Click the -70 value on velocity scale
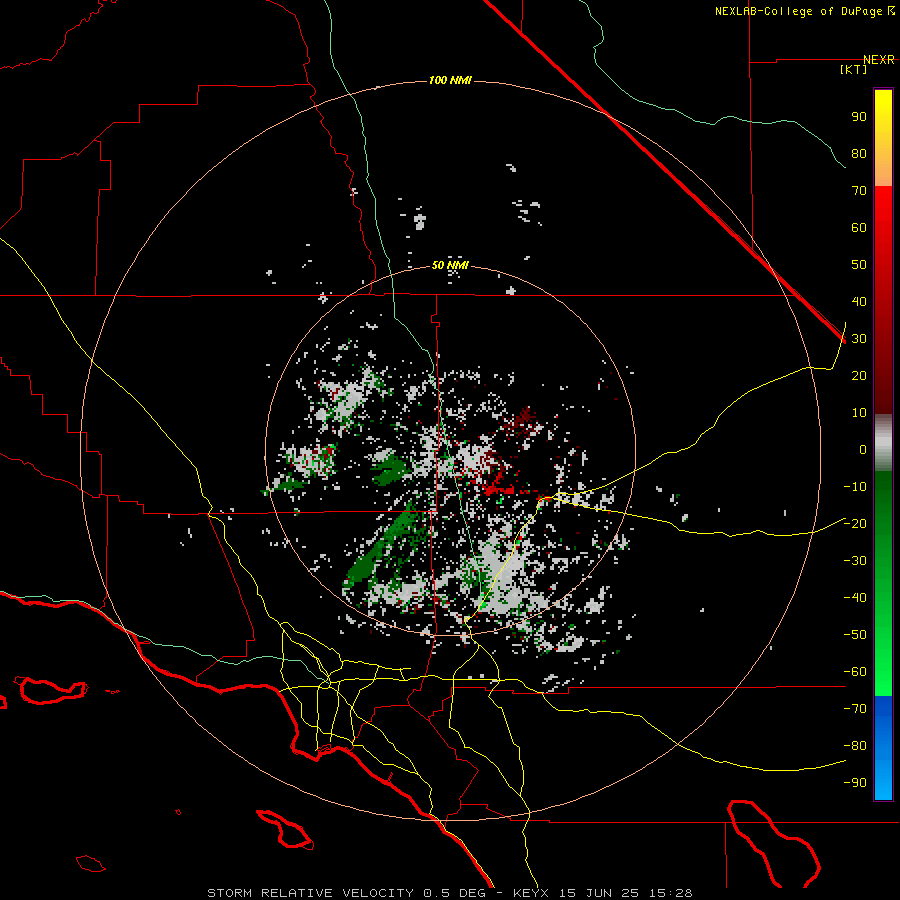 click(855, 708)
